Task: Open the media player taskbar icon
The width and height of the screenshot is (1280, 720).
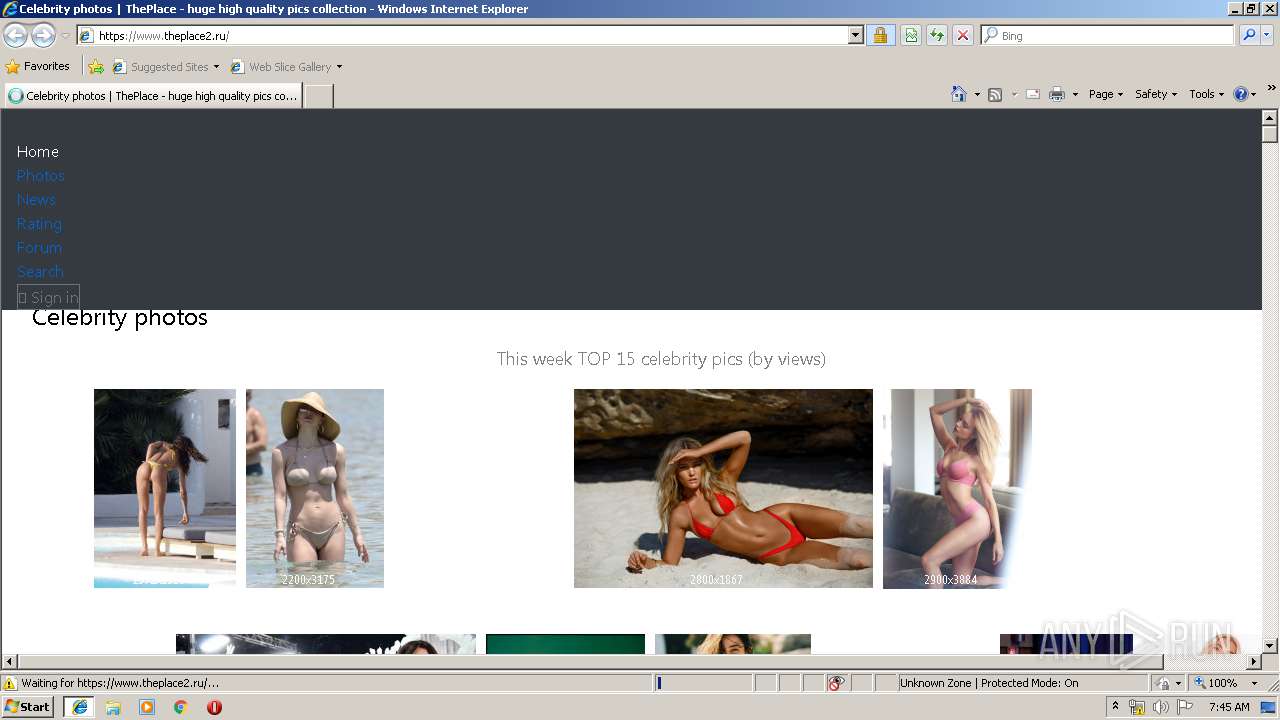Action: (x=147, y=707)
